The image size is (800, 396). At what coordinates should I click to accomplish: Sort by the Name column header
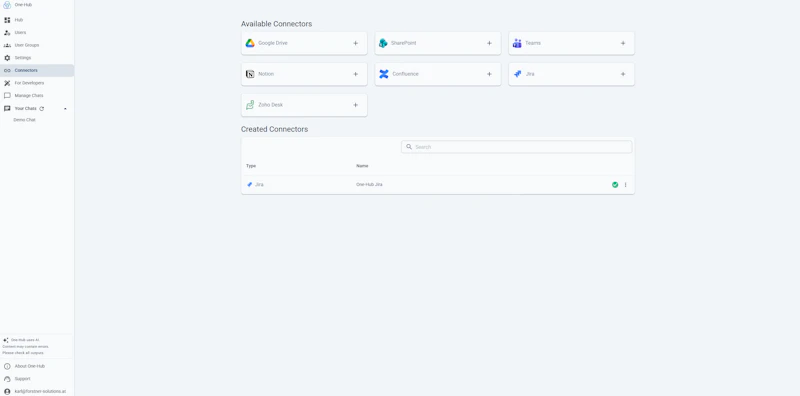[362, 166]
